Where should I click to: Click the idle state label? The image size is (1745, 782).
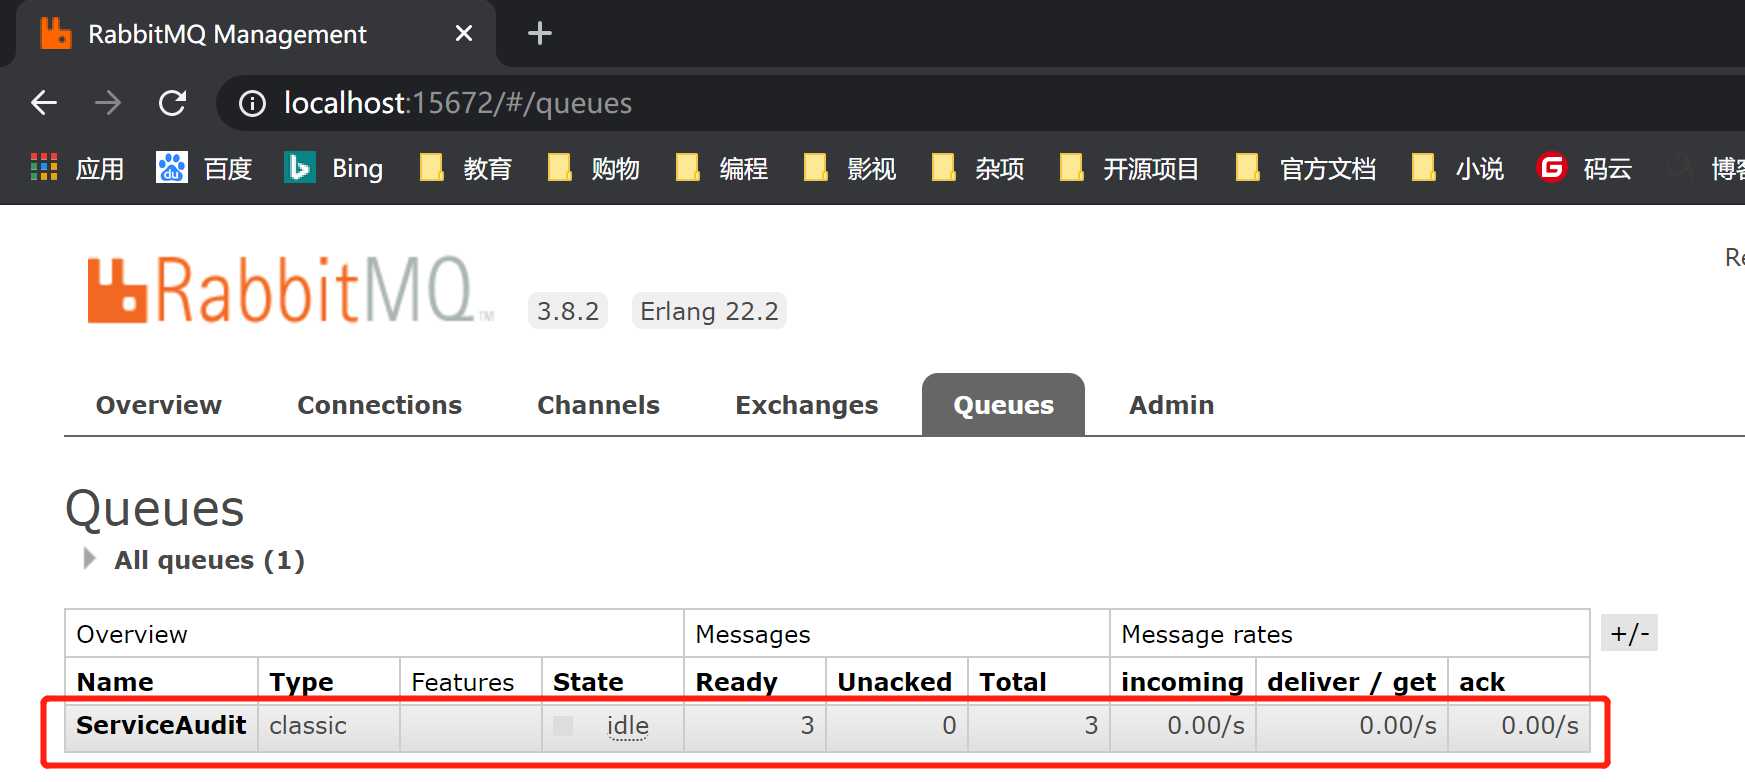628,726
